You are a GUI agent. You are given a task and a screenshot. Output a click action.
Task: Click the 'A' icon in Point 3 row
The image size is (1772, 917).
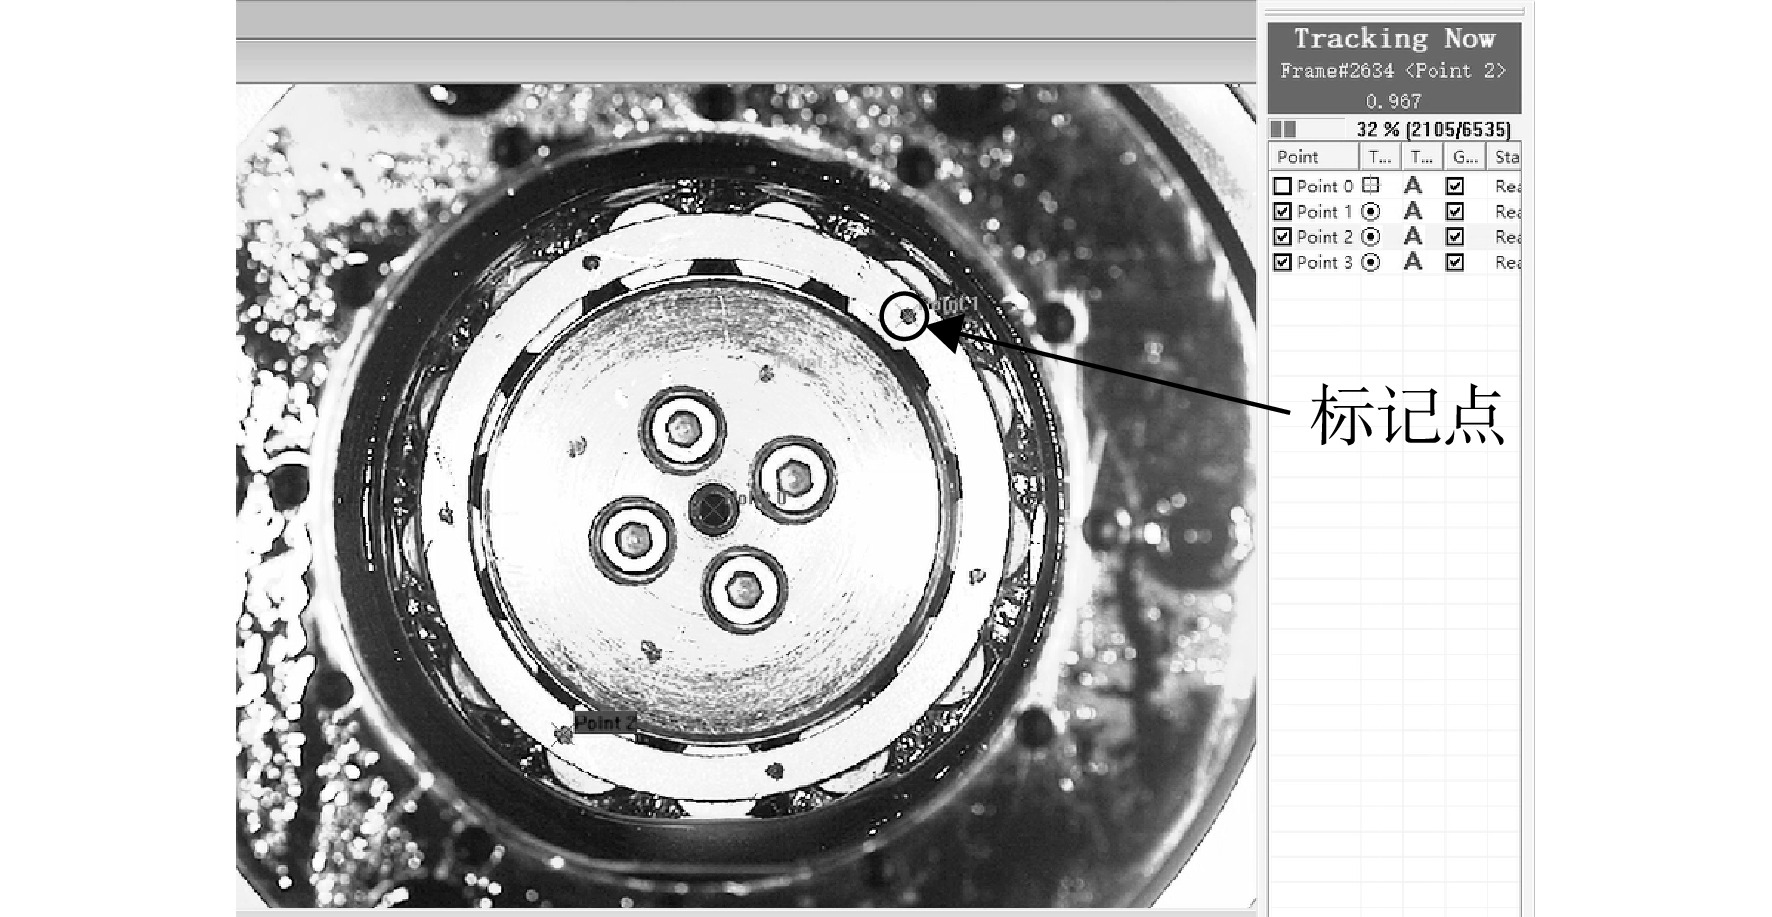click(1412, 262)
